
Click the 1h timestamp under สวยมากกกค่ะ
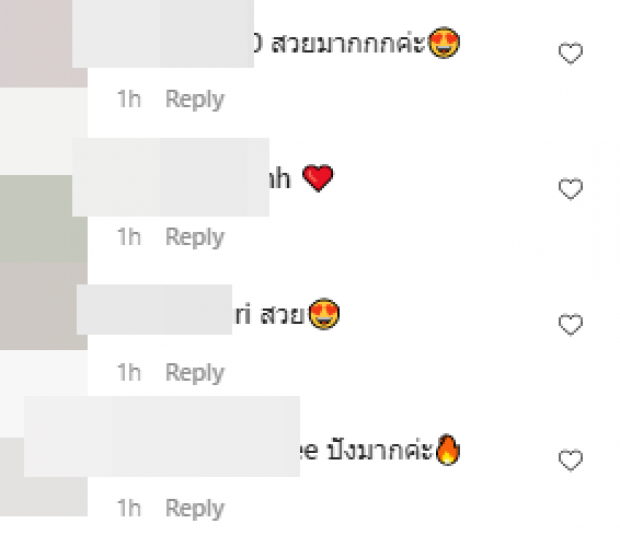129,99
